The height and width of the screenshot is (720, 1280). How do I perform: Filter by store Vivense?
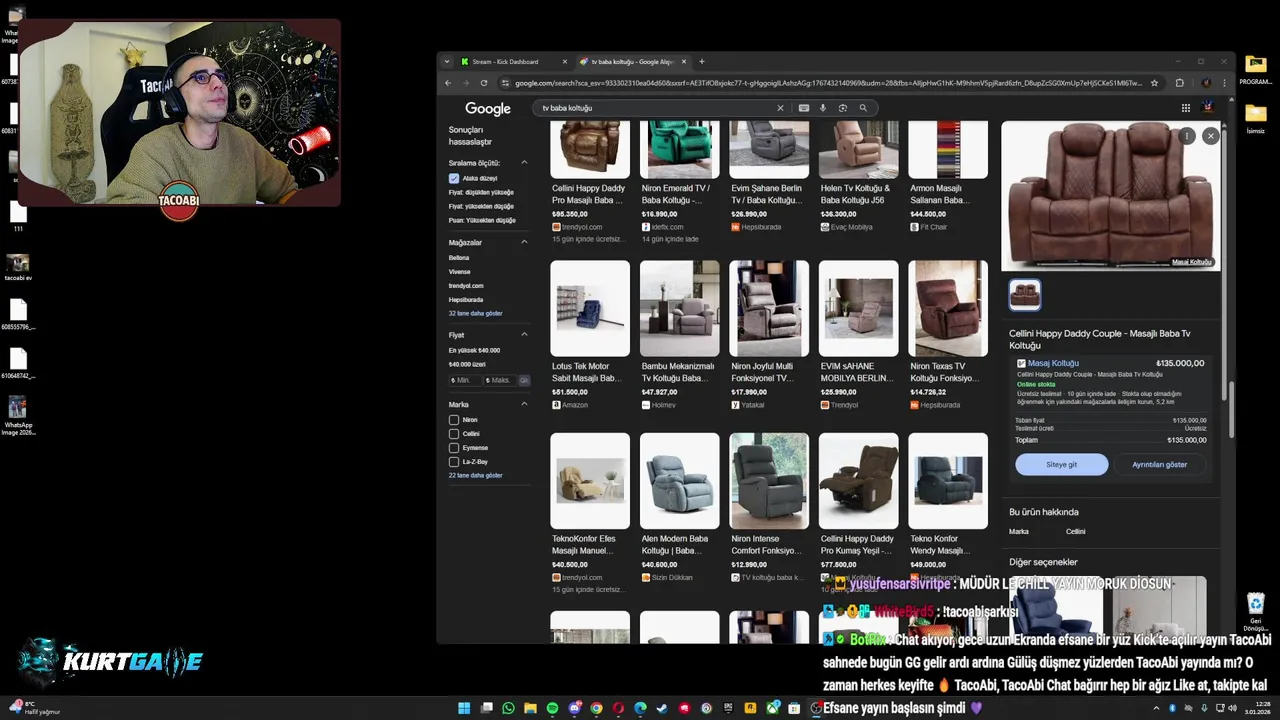click(460, 272)
